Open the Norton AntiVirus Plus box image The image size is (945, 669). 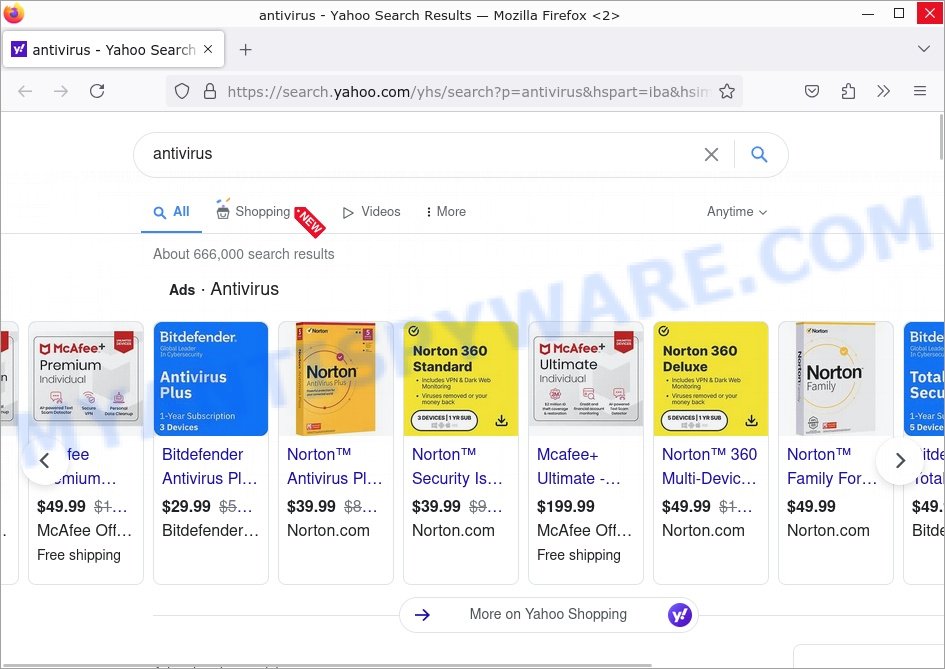coord(336,378)
